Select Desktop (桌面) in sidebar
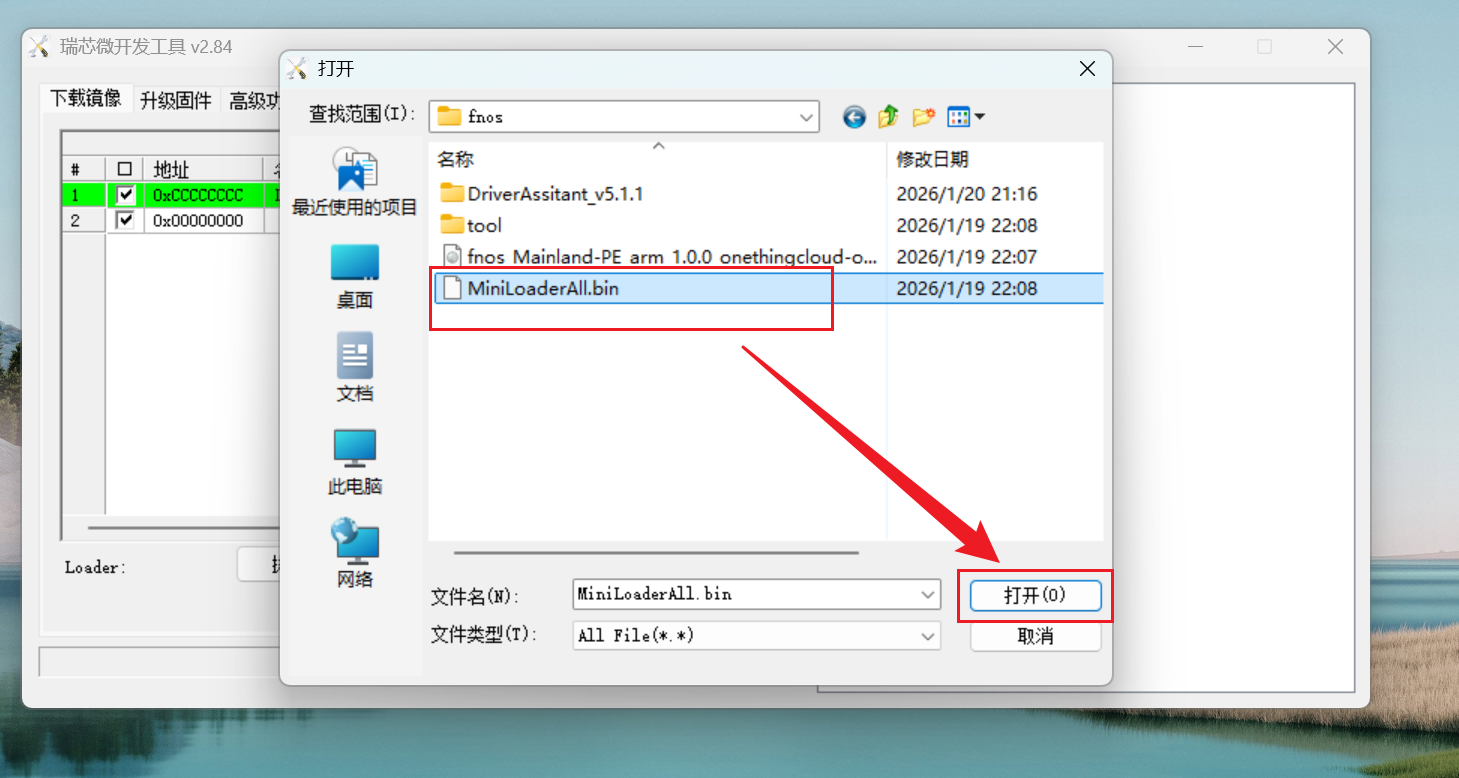The image size is (1459, 778). [355, 277]
